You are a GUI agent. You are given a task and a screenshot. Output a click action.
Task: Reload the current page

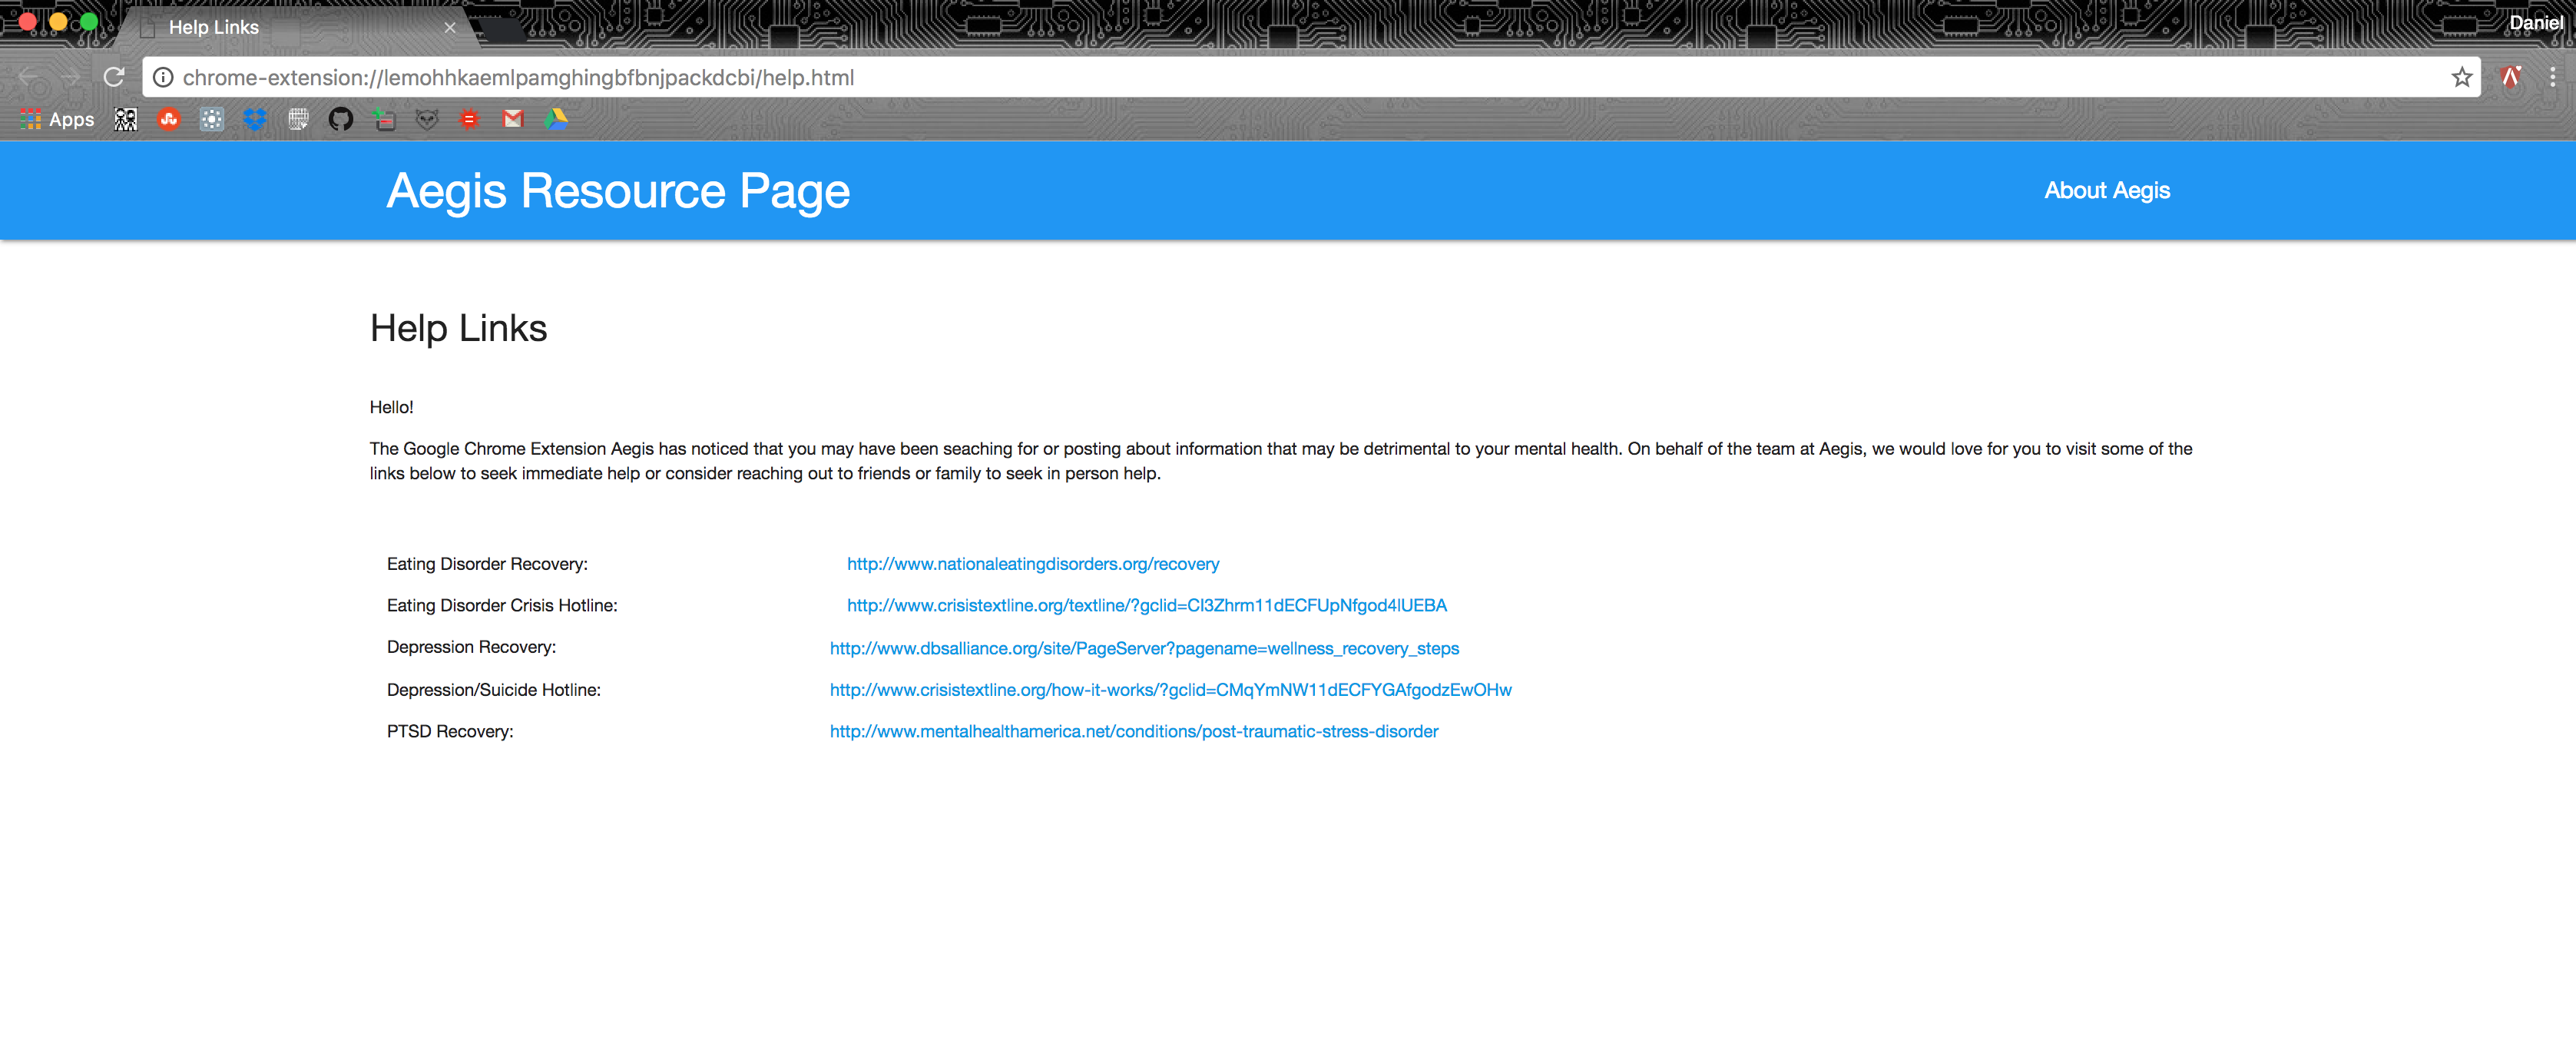click(x=114, y=77)
